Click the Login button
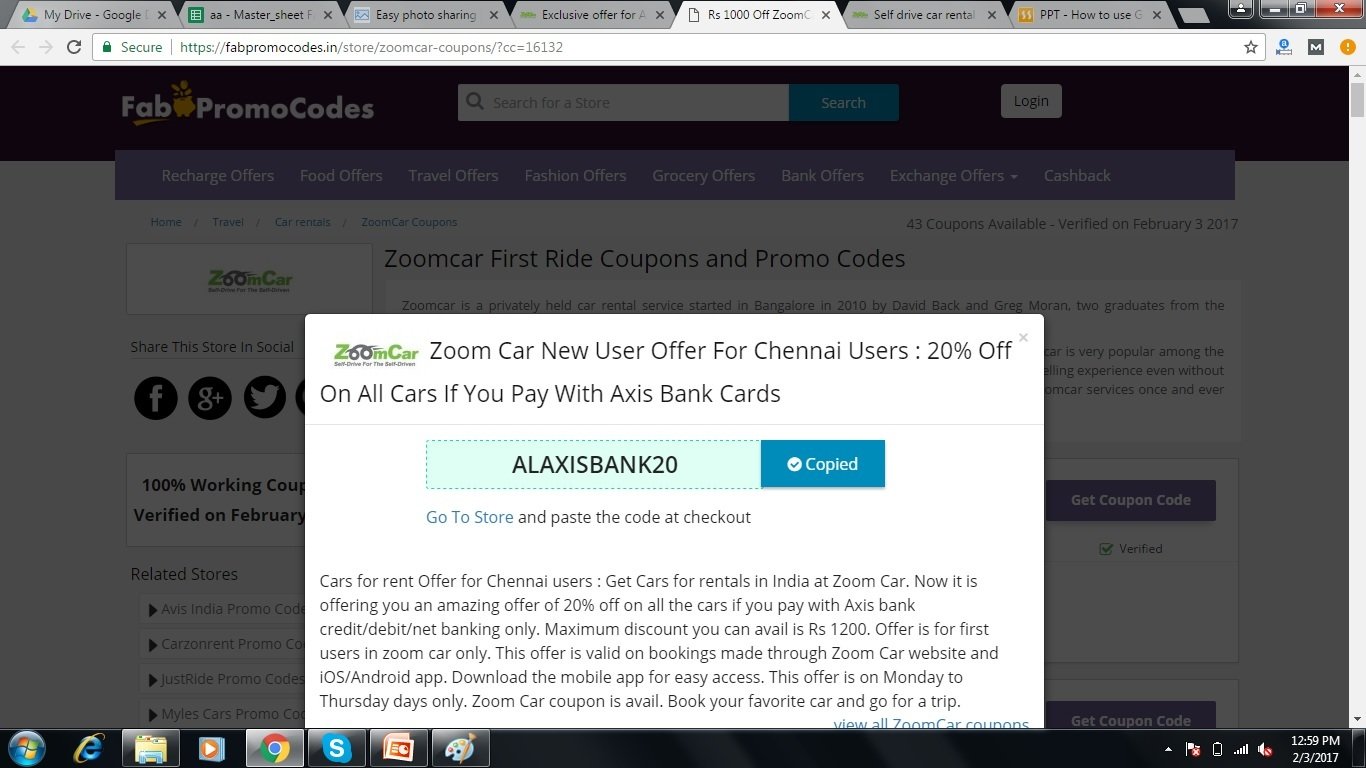 (1031, 101)
